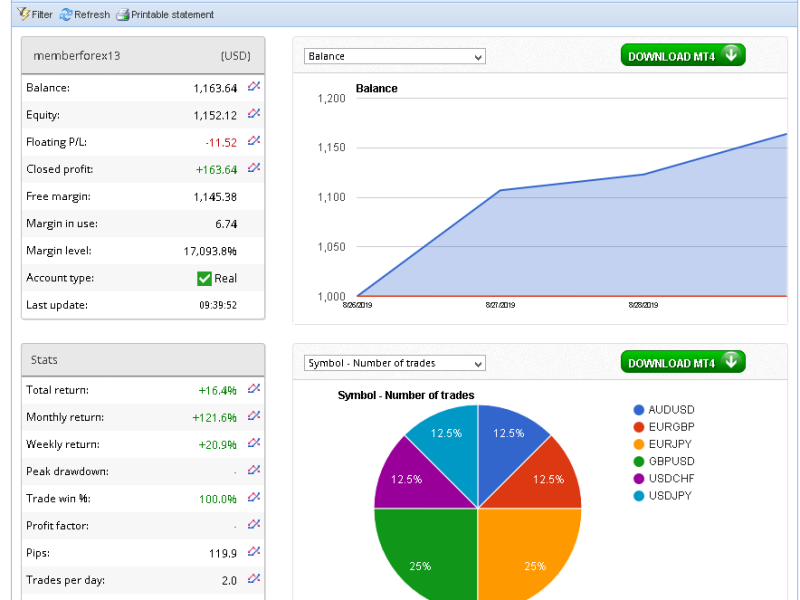The height and width of the screenshot is (600, 800).
Task: Click the chart icon beside Equity
Action: [x=254, y=114]
